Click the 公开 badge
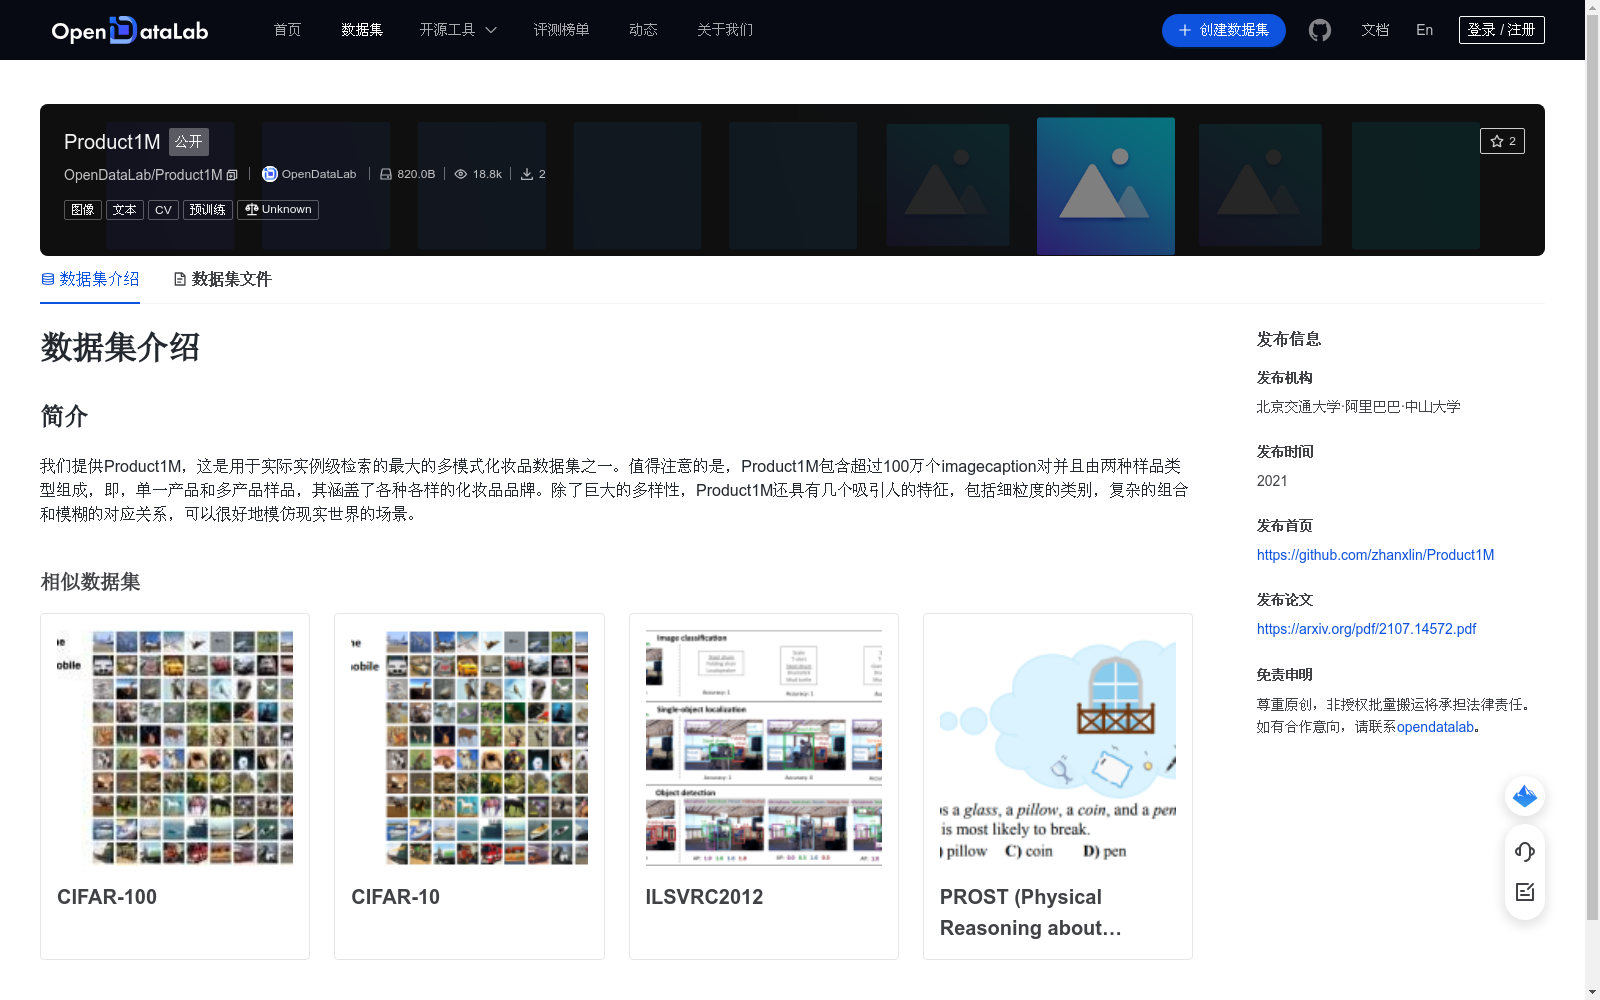 tap(188, 142)
